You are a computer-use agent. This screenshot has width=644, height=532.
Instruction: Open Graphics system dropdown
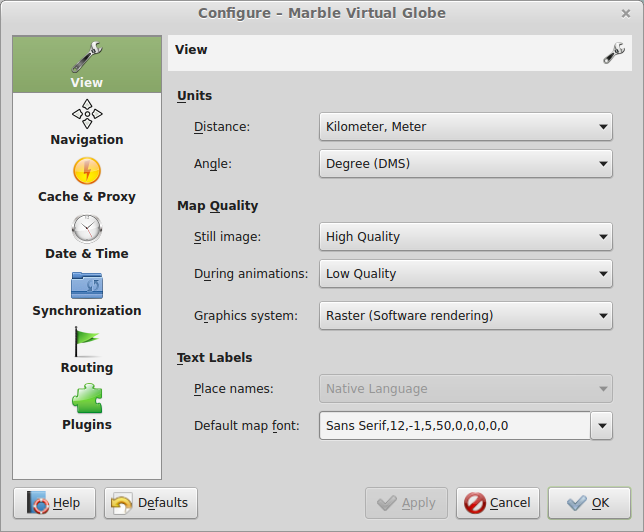466,316
